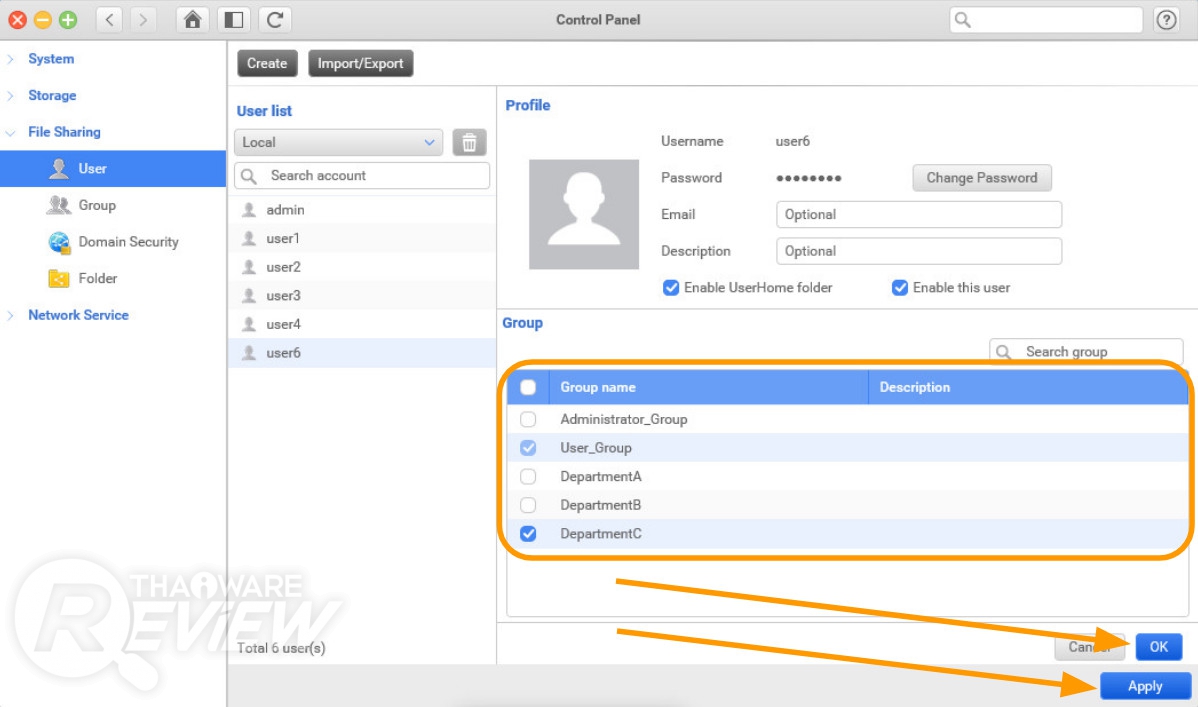The width and height of the screenshot is (1198, 707).
Task: Click the Apply button
Action: click(1145, 686)
